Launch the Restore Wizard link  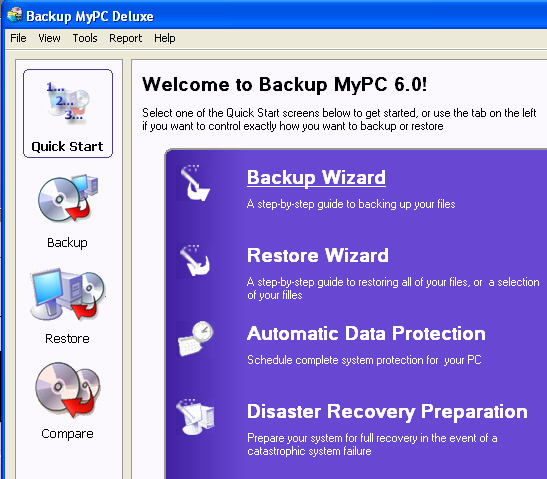click(317, 255)
